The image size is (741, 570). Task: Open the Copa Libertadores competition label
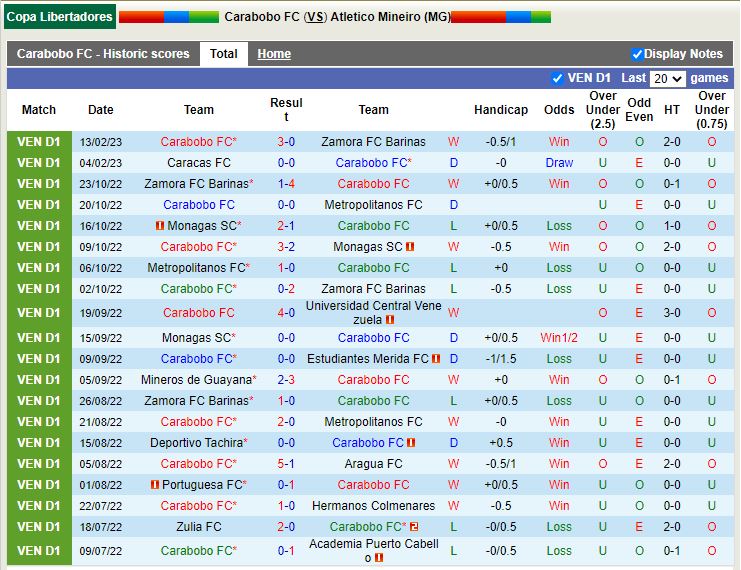59,17
